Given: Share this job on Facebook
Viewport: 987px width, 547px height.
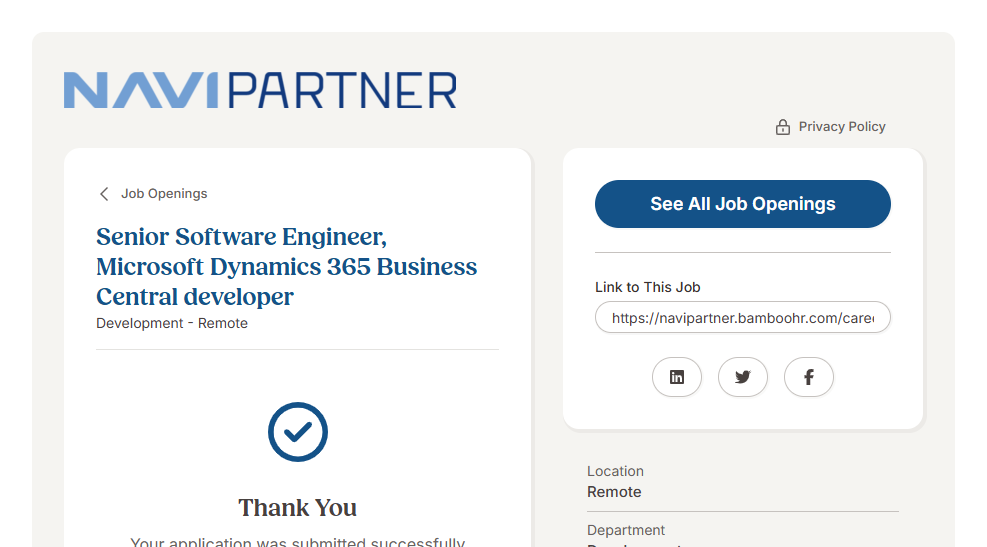Looking at the screenshot, I should pyautogui.click(x=809, y=377).
